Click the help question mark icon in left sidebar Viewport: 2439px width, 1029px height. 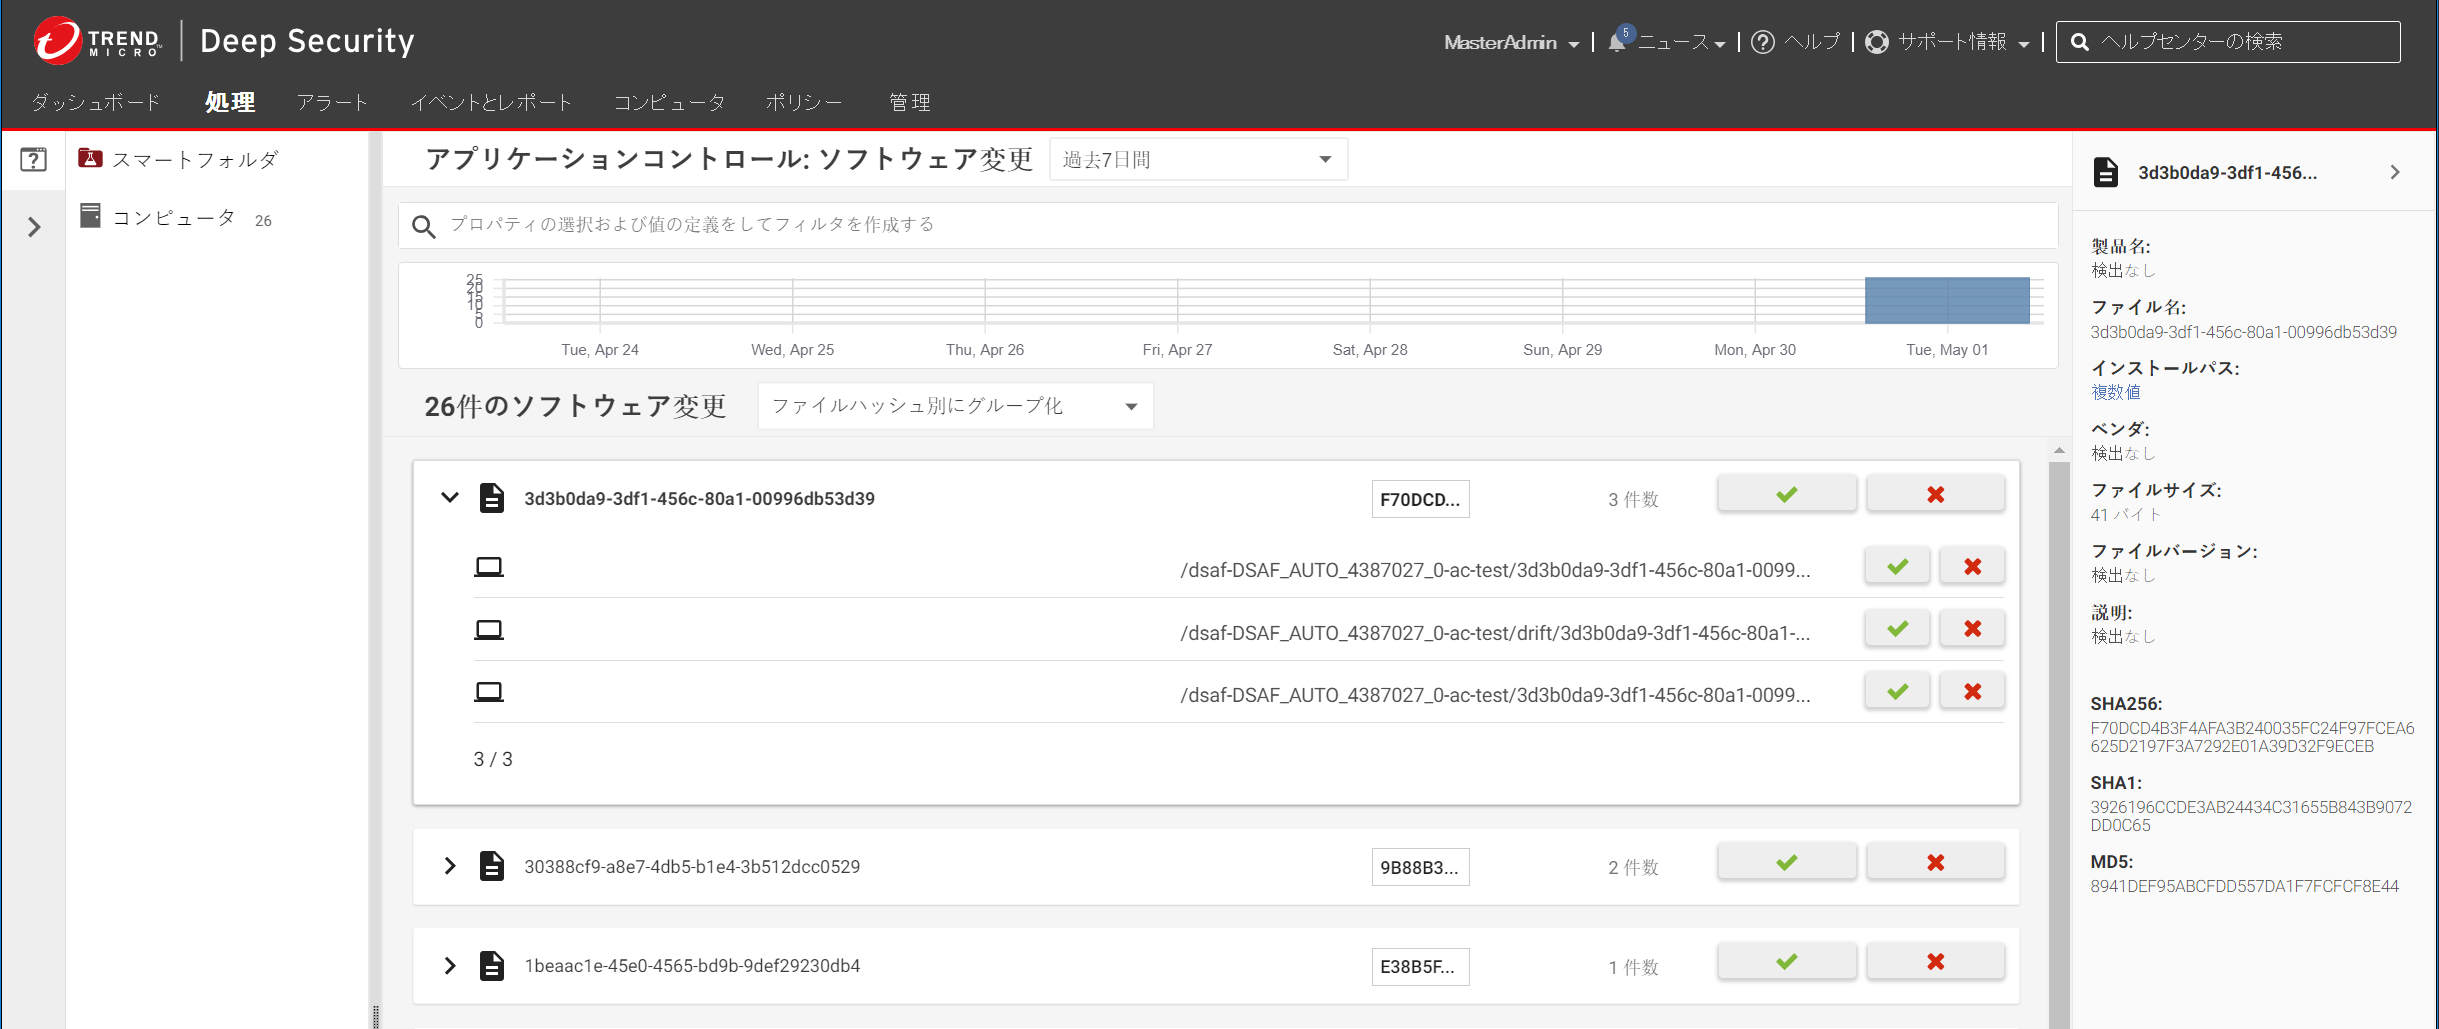[x=33, y=160]
